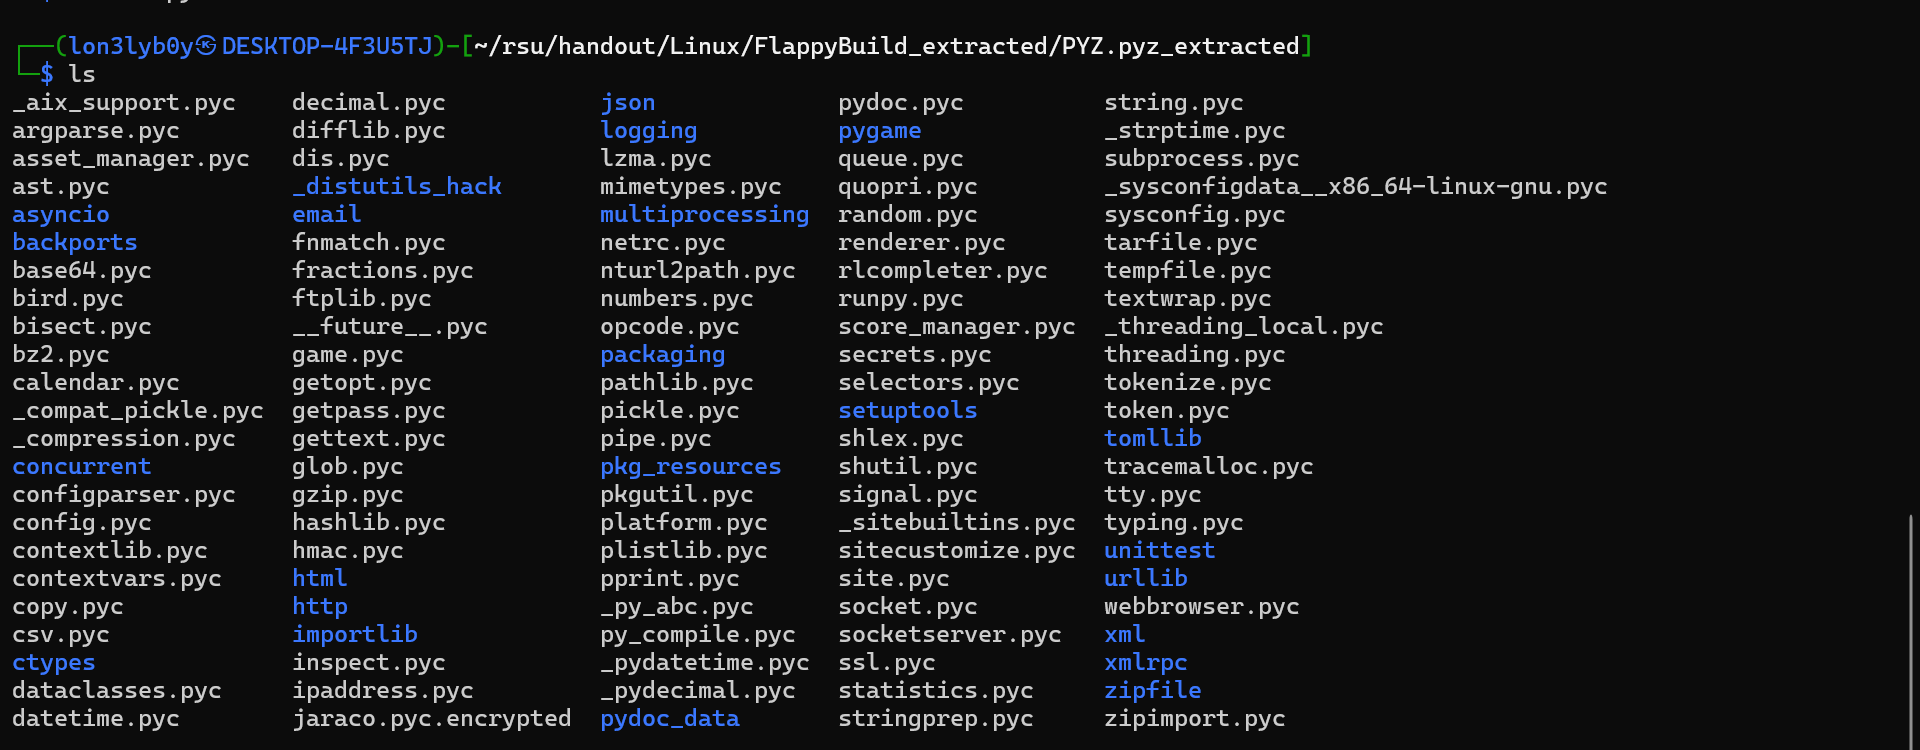Click the _sysconfigdata__x86_64-linux-gnu.pyc file name
The image size is (1920, 750).
click(1355, 187)
